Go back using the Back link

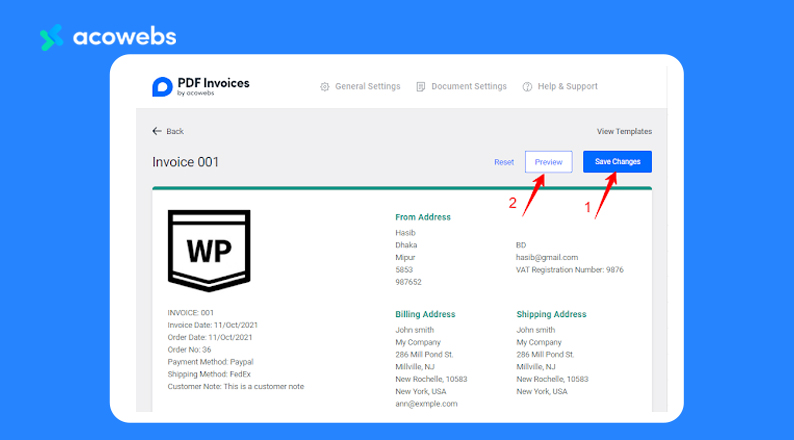point(168,131)
